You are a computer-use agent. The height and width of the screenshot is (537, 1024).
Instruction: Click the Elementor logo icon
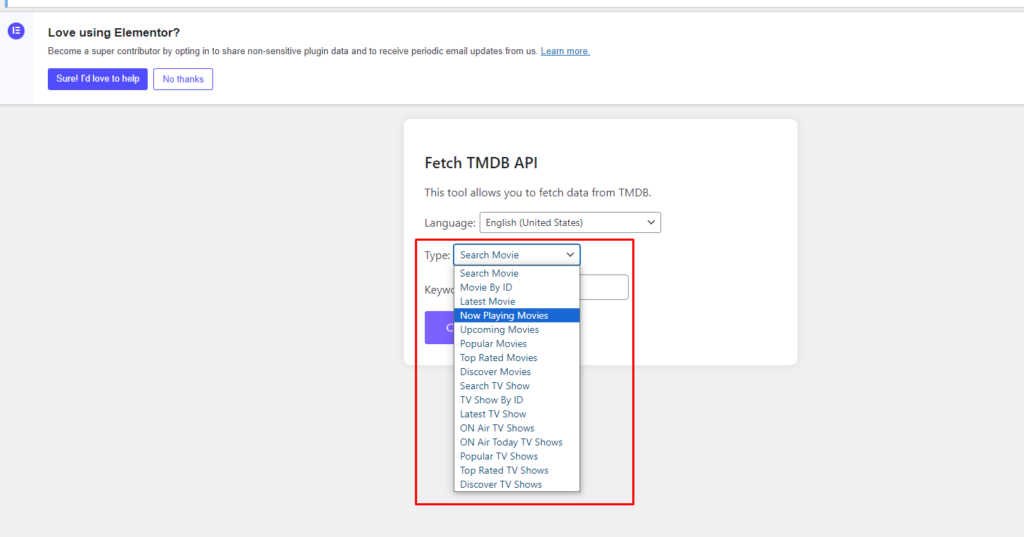tap(16, 31)
